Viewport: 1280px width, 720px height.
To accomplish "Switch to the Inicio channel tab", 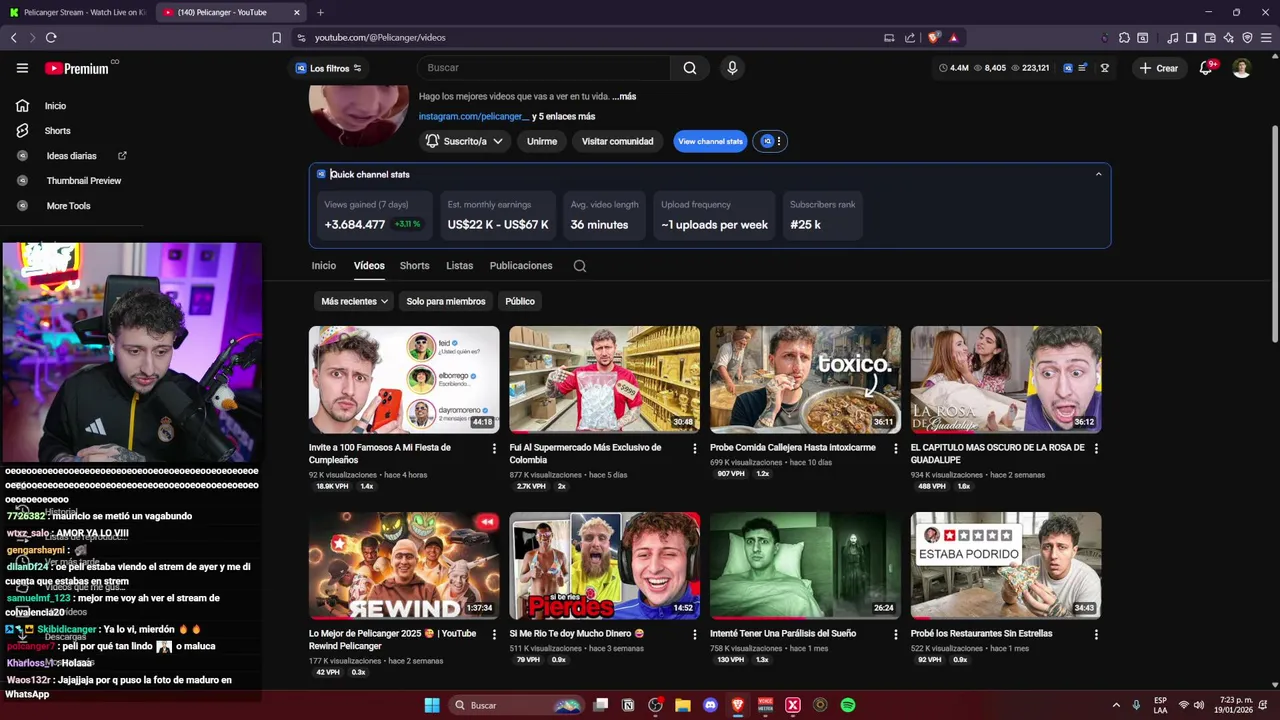I will [323, 266].
